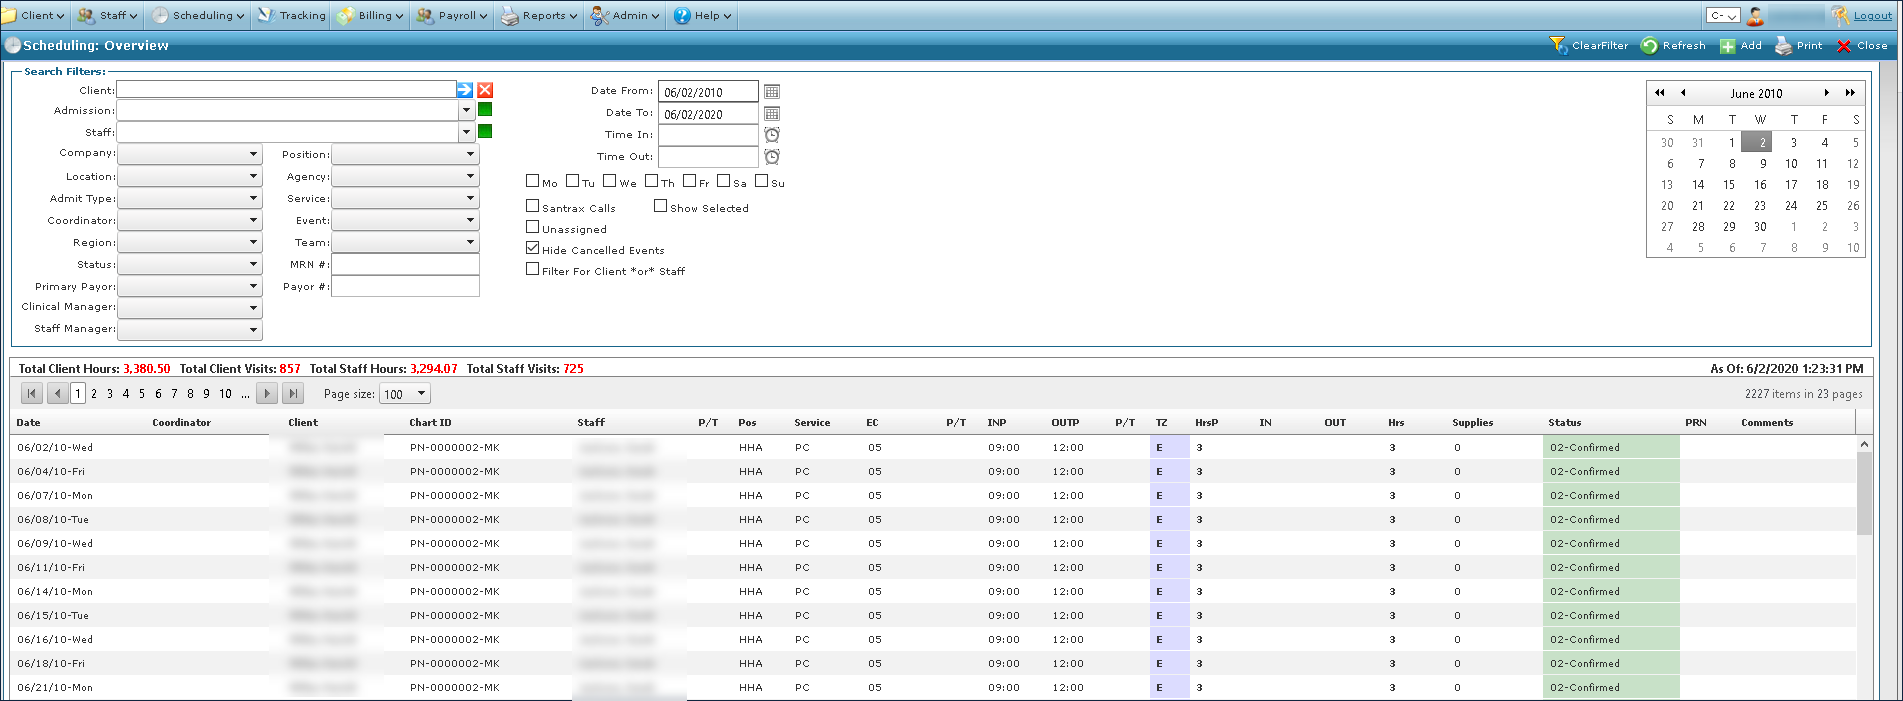Click the blue arrow client search icon
Viewport: 1903px width, 701px height.
tap(465, 90)
